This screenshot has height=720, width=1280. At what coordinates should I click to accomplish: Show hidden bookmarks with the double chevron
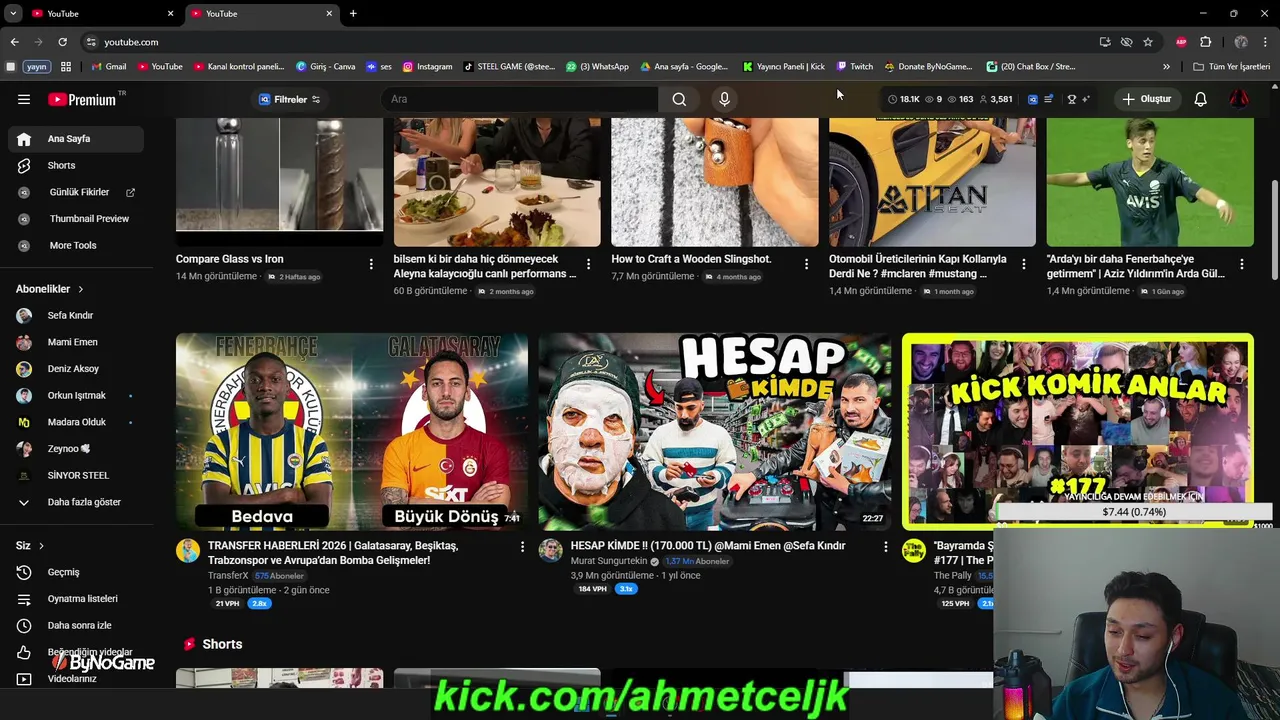pos(1166,67)
